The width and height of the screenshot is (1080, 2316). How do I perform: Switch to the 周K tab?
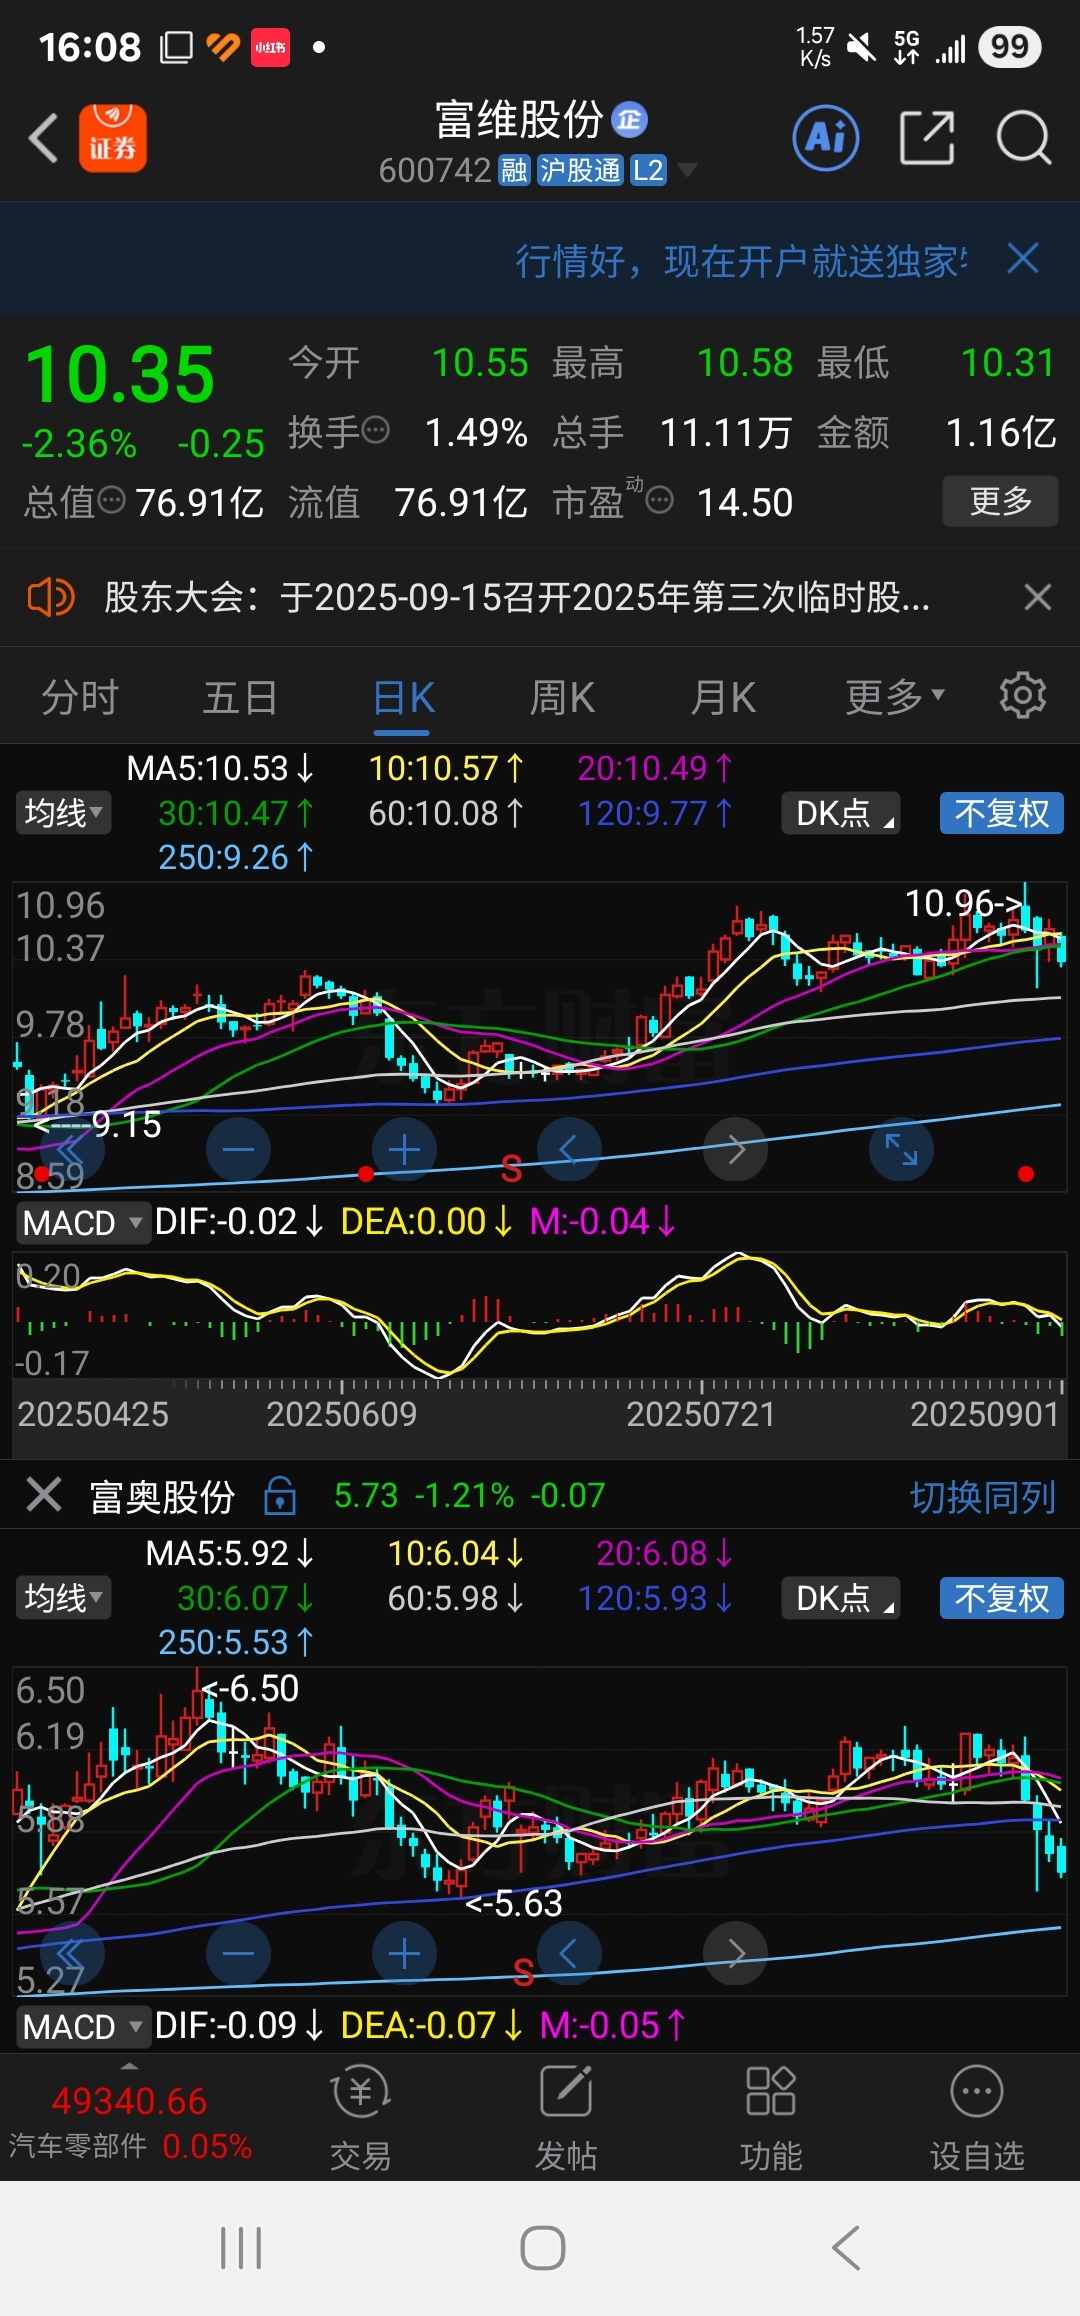[562, 696]
